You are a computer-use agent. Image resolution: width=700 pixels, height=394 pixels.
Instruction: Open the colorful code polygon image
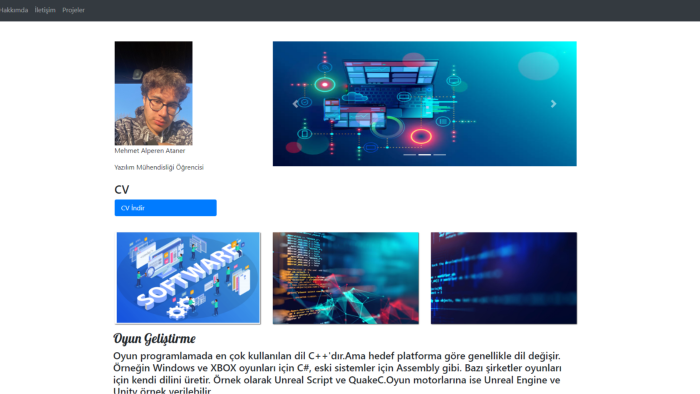346,278
